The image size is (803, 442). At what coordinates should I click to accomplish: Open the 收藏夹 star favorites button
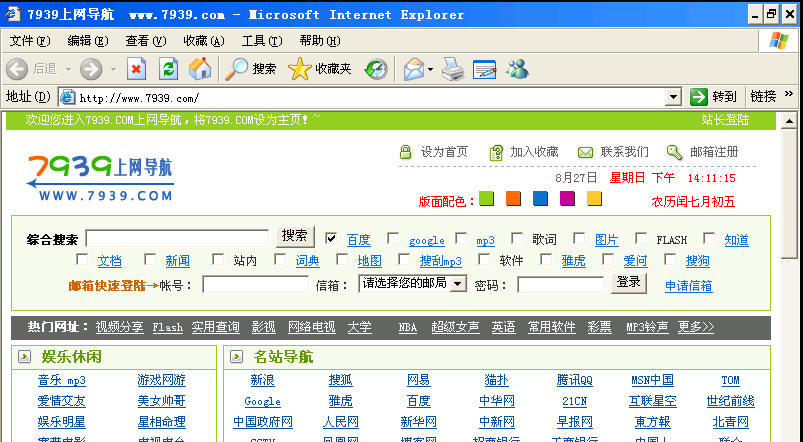point(320,69)
